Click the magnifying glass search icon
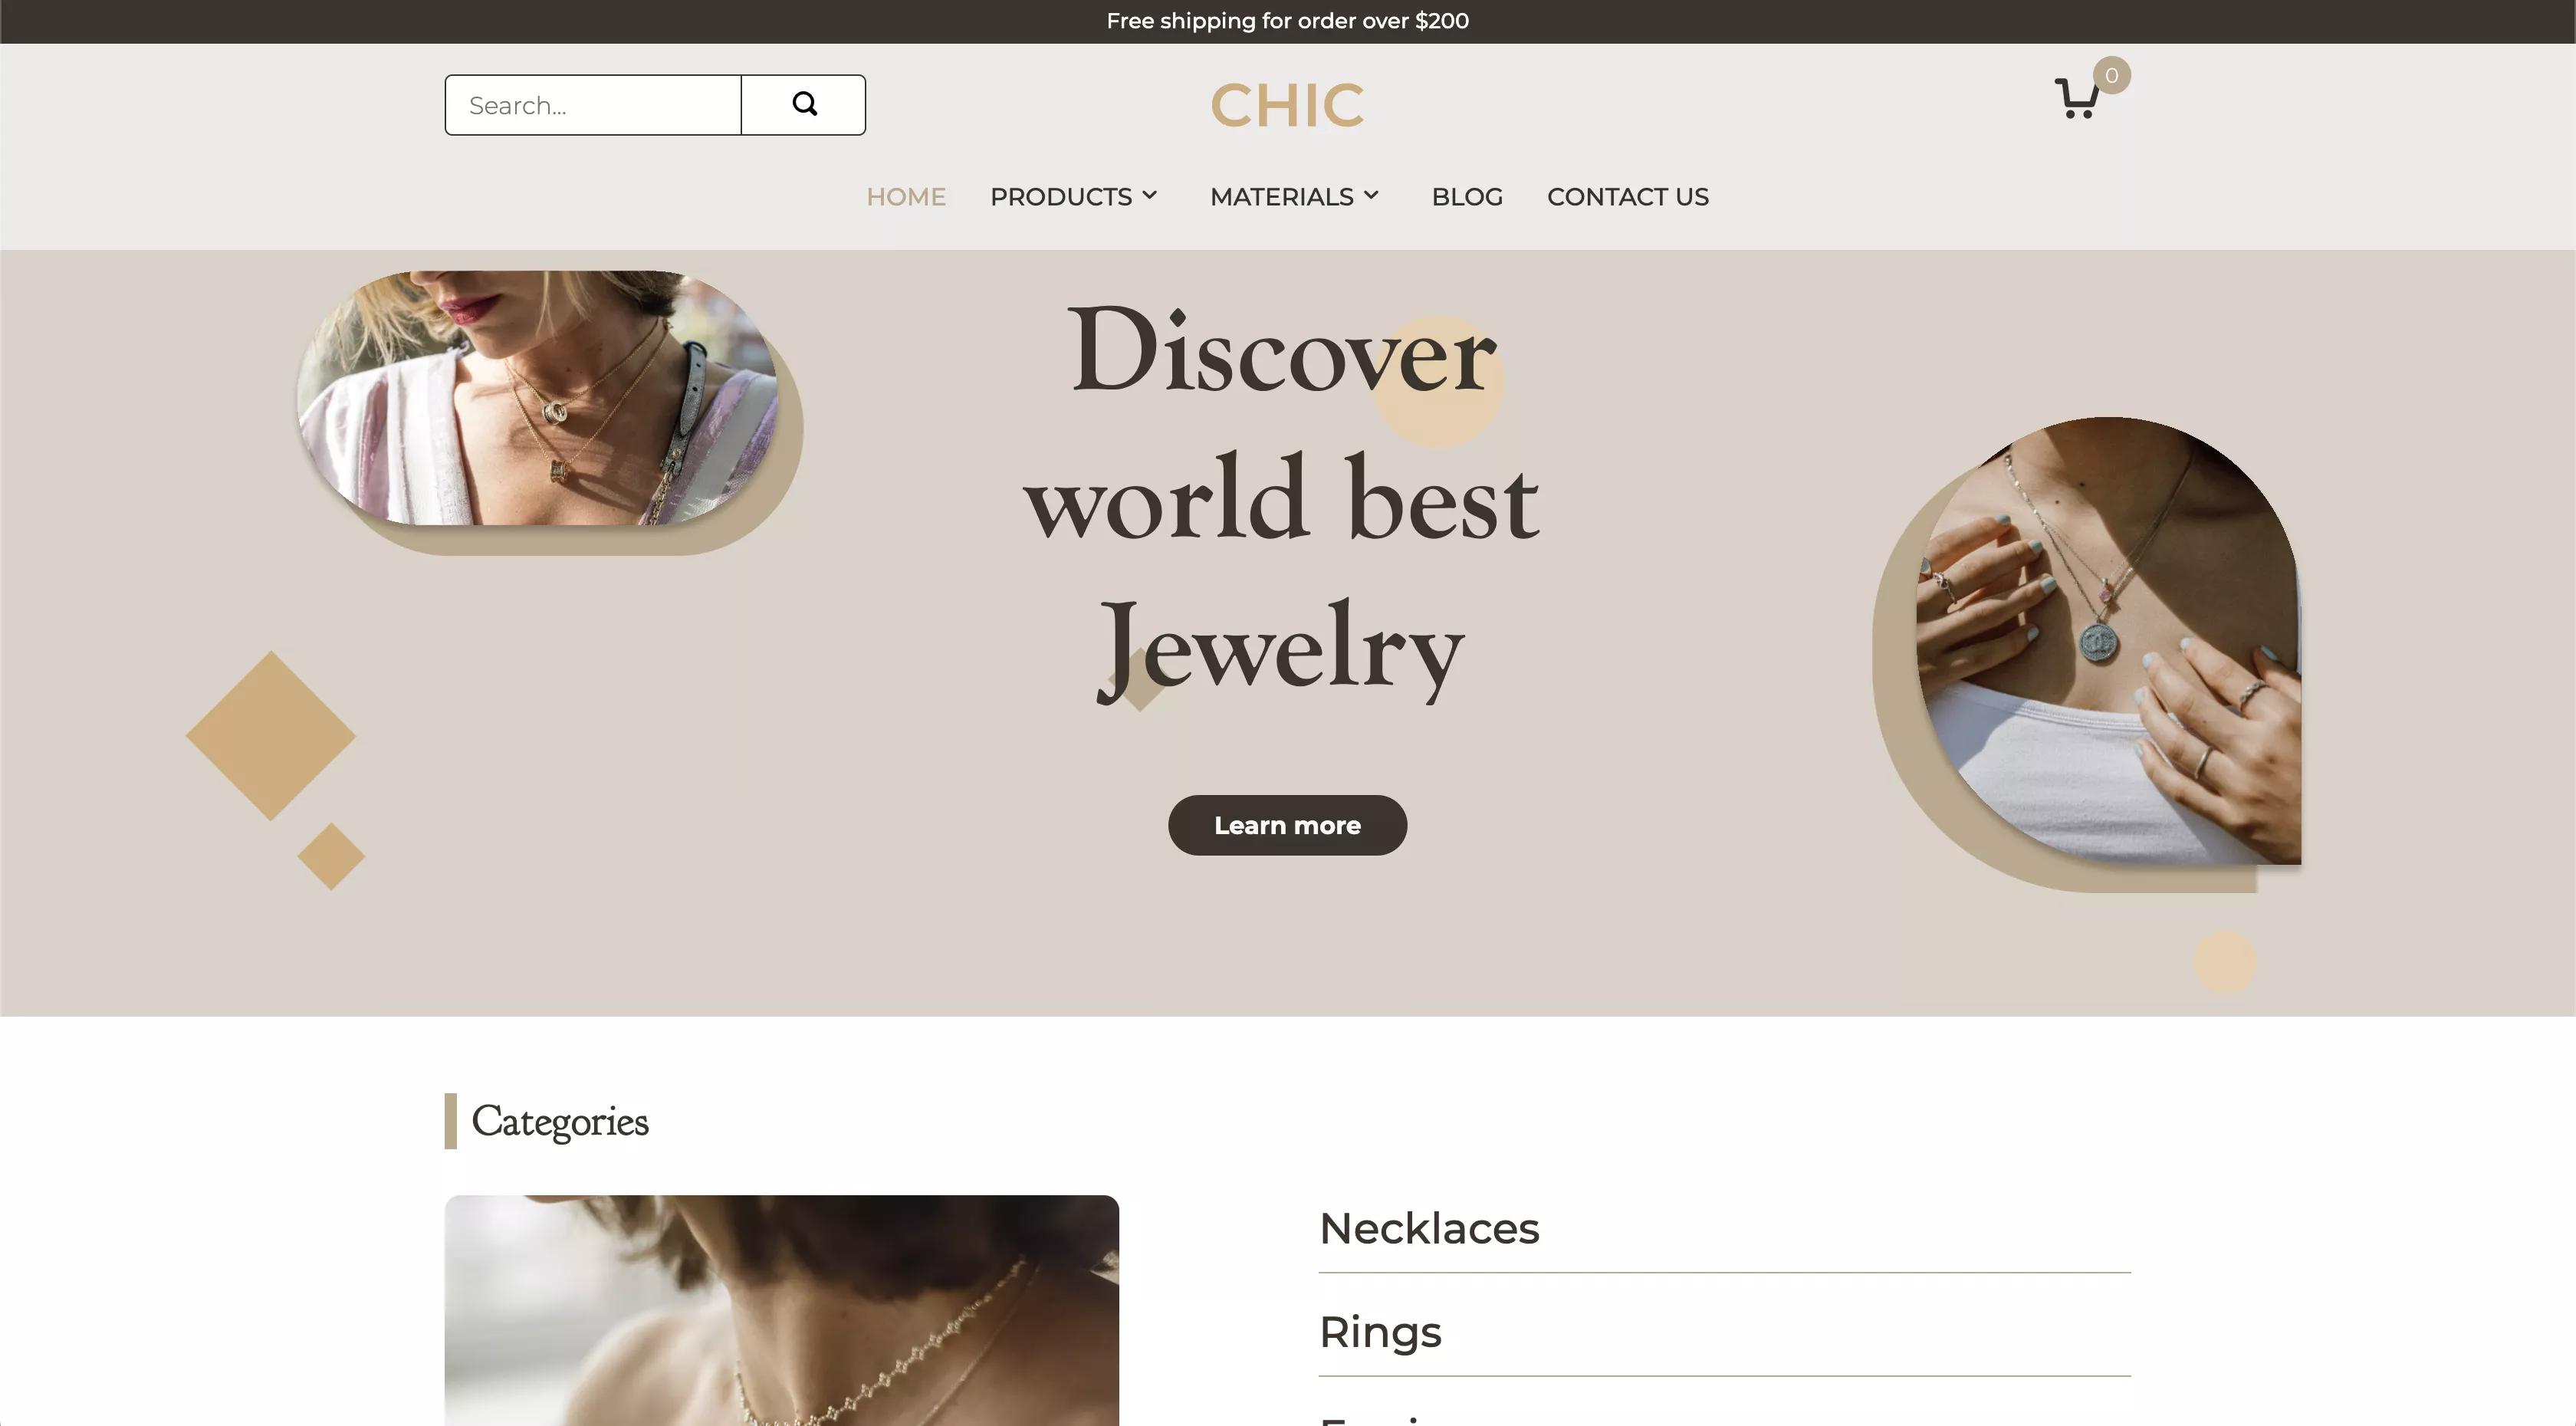 [x=804, y=104]
